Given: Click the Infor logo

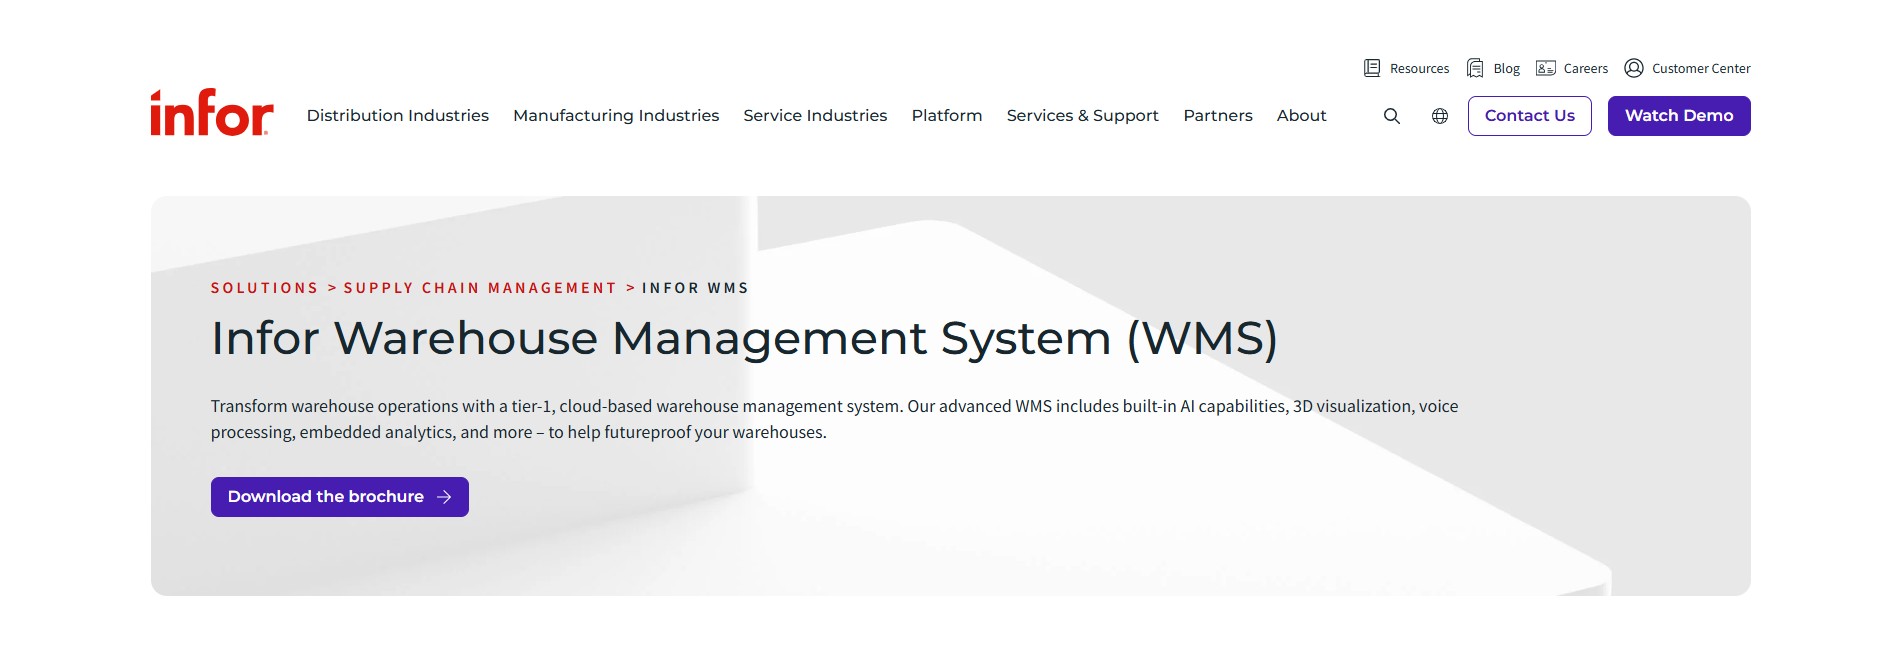Looking at the screenshot, I should (211, 113).
